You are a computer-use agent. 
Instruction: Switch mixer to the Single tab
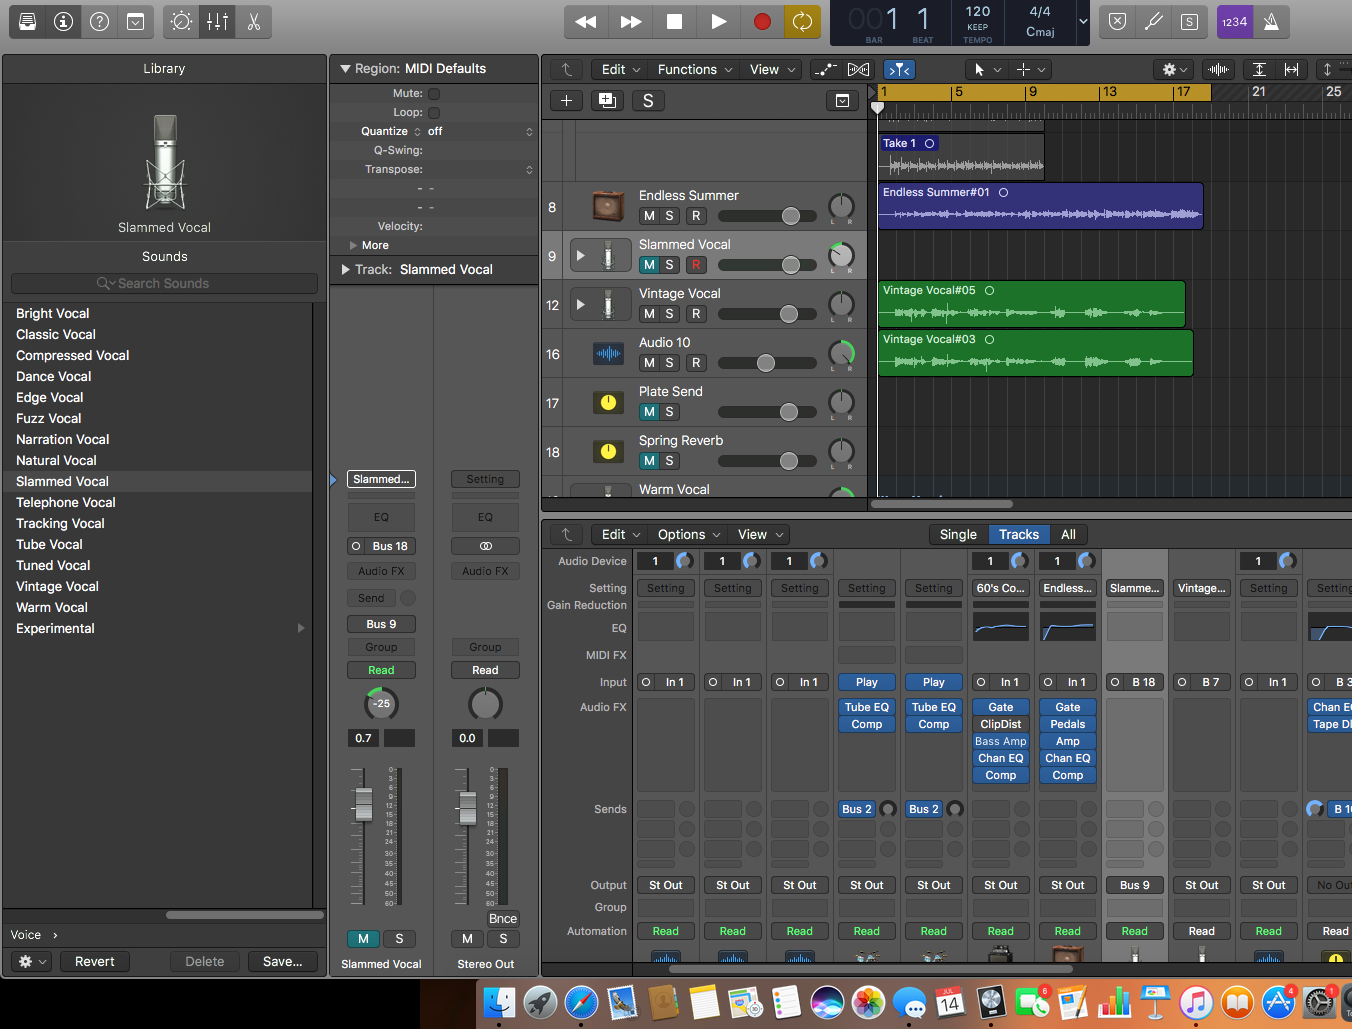[957, 535]
